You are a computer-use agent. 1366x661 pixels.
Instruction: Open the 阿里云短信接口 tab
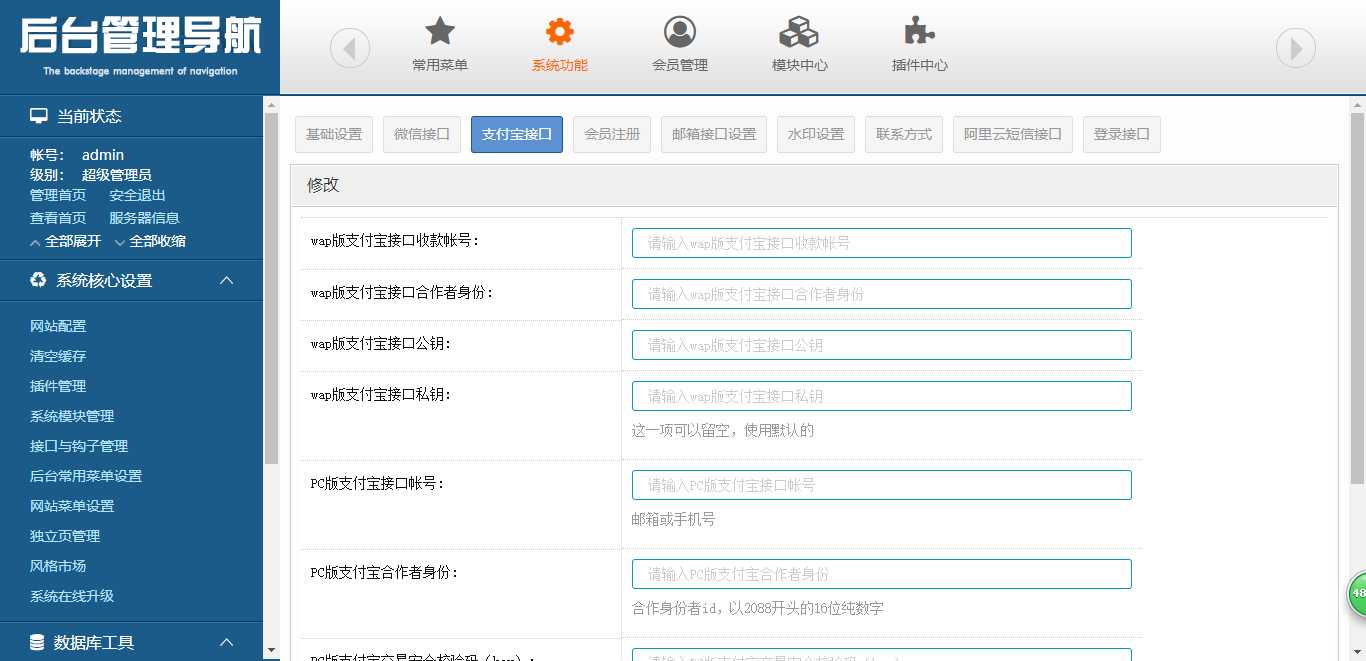pyautogui.click(x=1013, y=134)
